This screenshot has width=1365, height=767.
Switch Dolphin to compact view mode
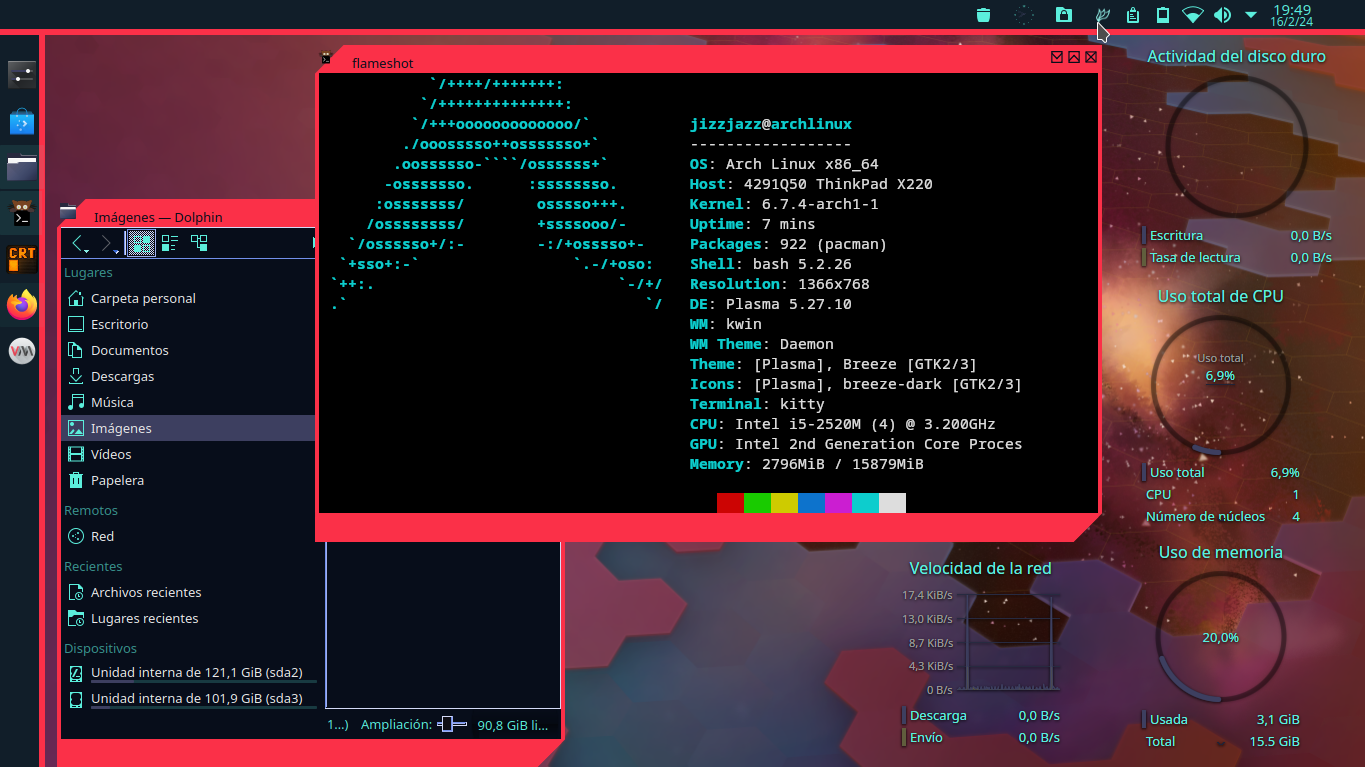click(x=170, y=243)
